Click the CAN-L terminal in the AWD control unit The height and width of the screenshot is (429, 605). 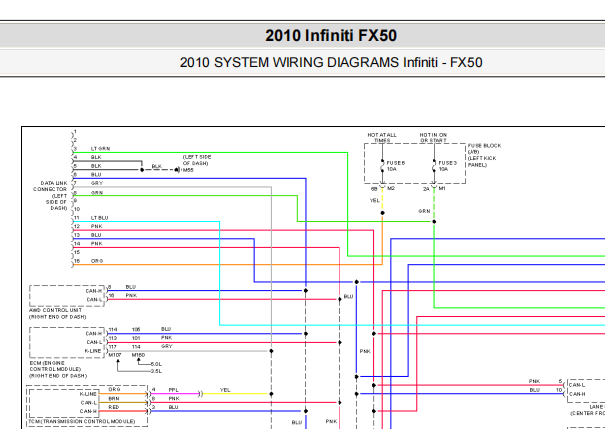click(94, 300)
